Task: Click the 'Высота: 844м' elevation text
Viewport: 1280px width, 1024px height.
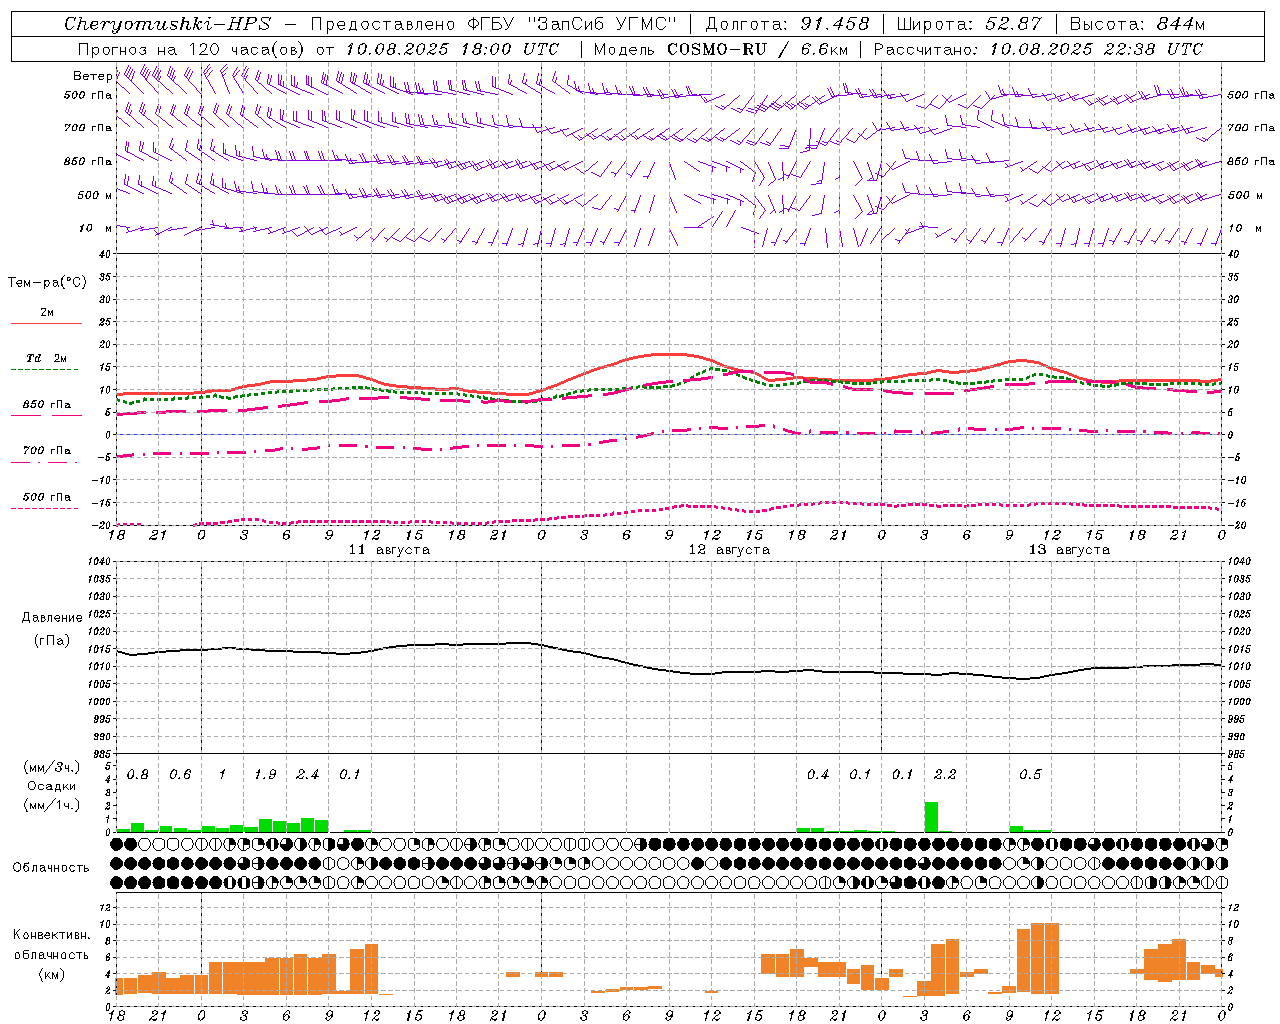Action: coord(1137,24)
